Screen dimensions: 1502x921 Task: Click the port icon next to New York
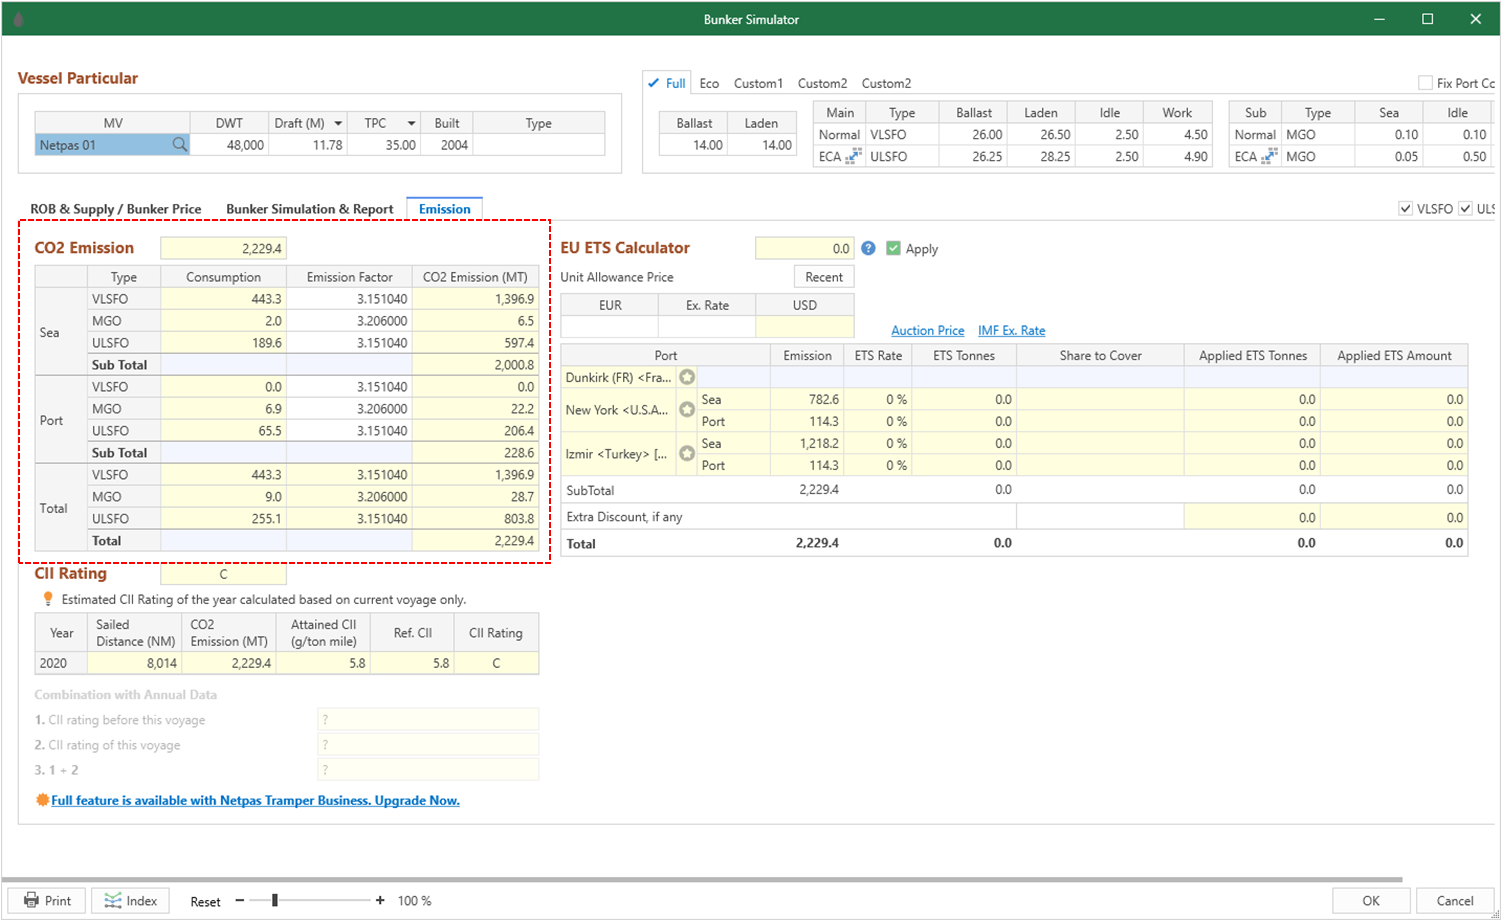(x=687, y=409)
